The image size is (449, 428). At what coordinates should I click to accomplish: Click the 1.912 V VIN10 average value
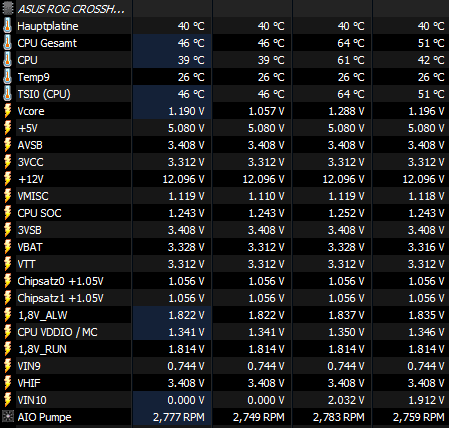(426, 400)
